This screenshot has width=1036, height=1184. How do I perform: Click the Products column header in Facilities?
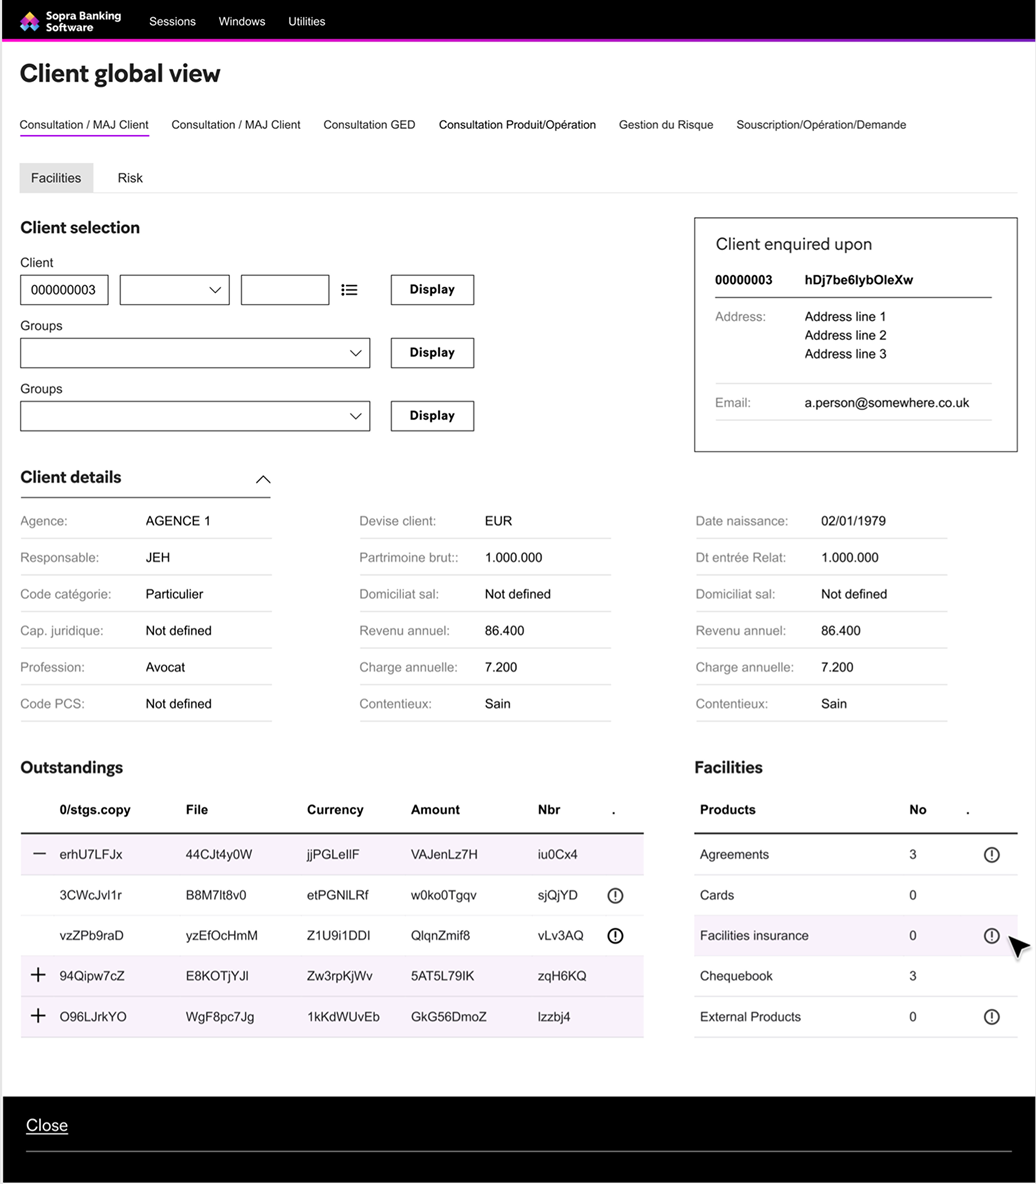tap(727, 810)
